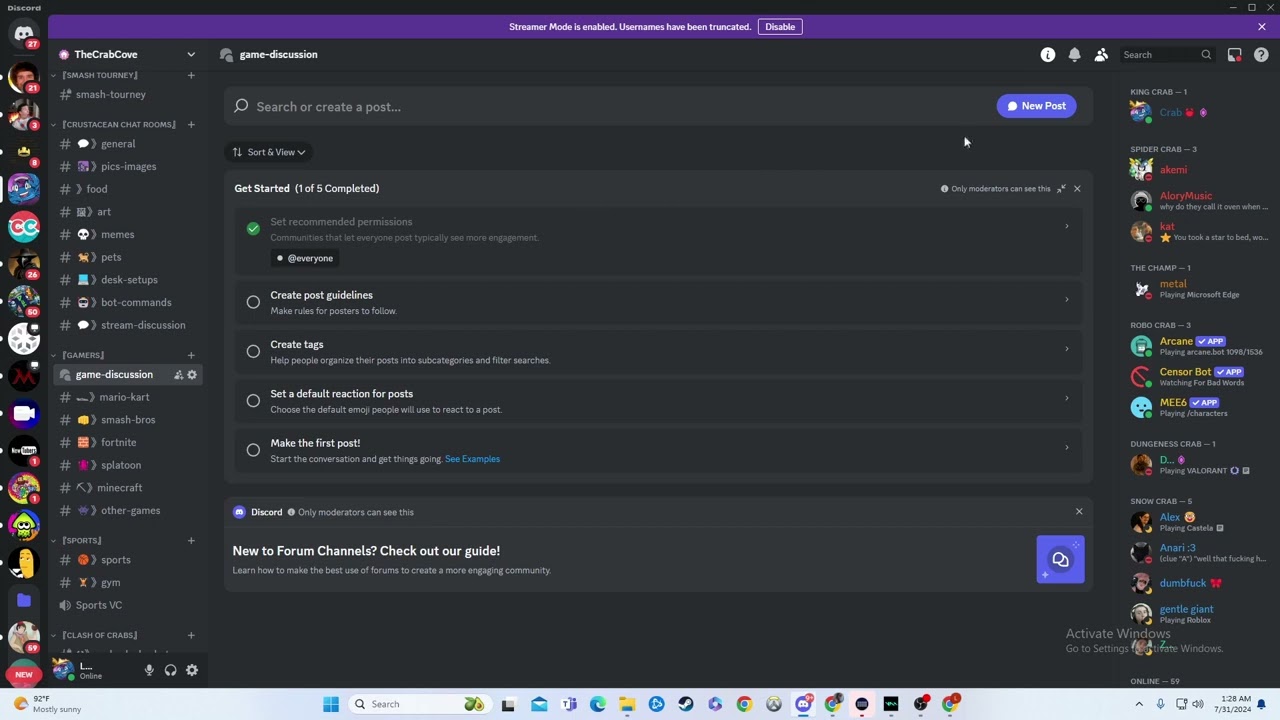Mark Create tags step circle
Viewport: 1280px width, 720px height.
point(253,351)
